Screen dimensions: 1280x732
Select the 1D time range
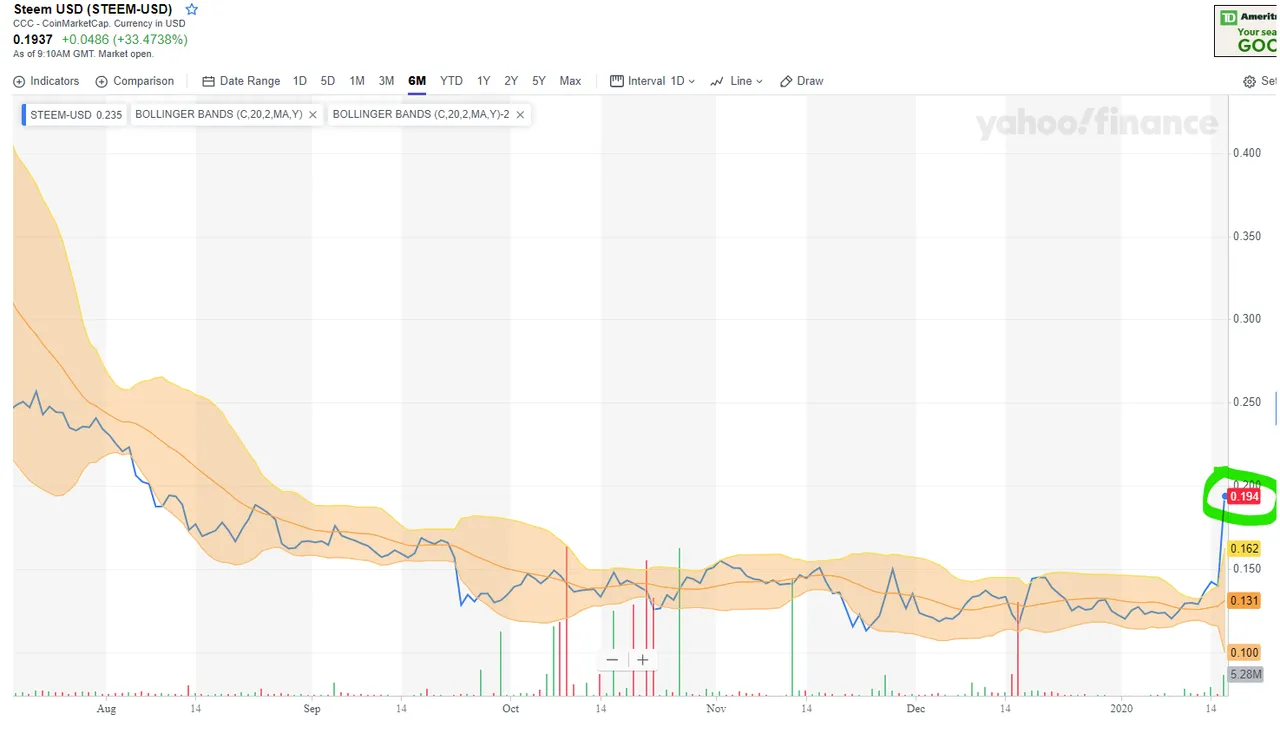pyautogui.click(x=300, y=81)
